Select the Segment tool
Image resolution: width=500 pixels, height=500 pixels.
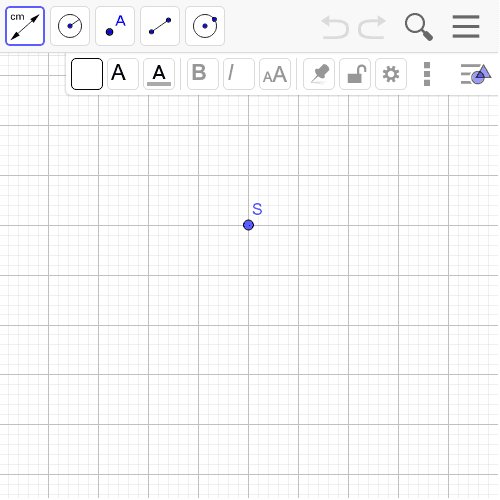160,26
